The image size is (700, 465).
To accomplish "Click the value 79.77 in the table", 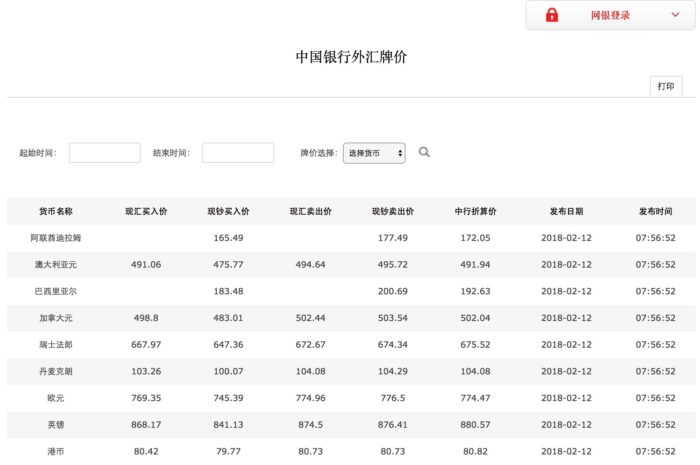I will (x=228, y=452).
